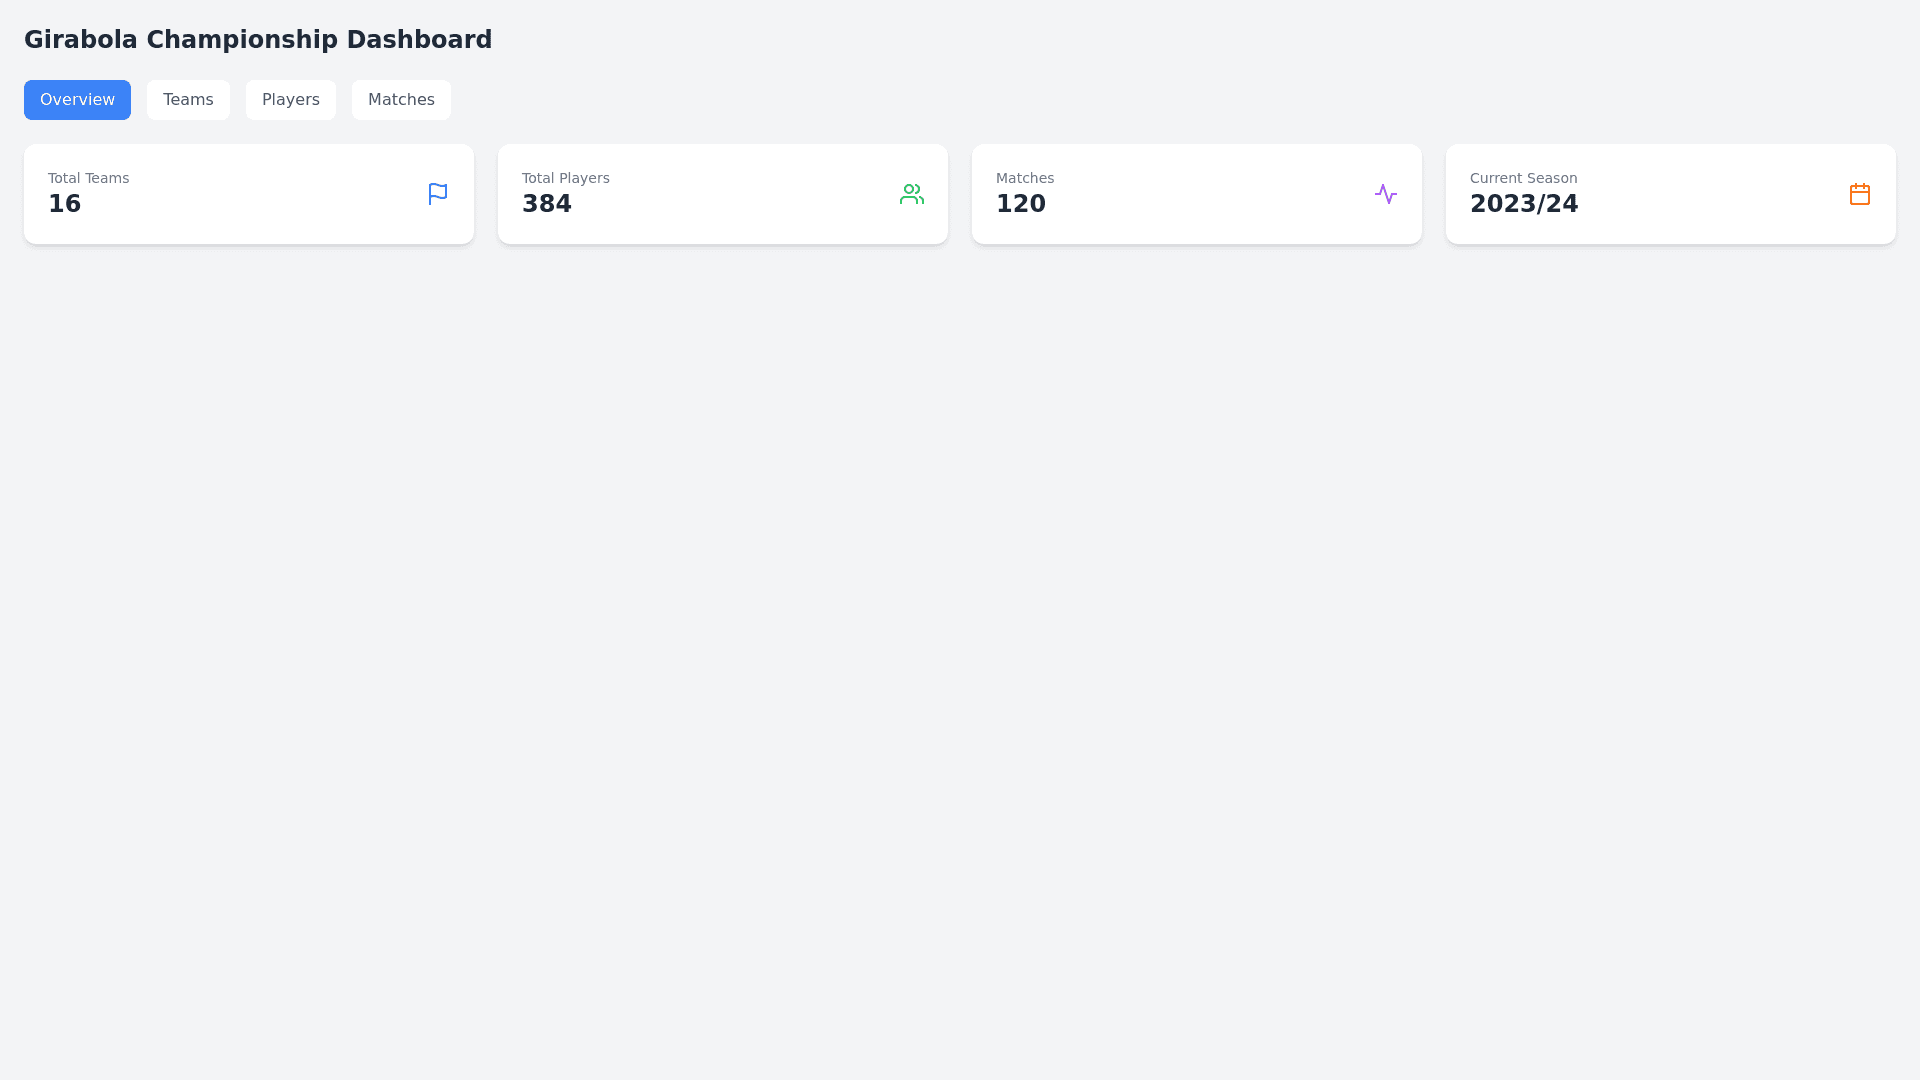Screen dimensions: 1920x1080
Task: Open the Players tab
Action: coord(290,99)
